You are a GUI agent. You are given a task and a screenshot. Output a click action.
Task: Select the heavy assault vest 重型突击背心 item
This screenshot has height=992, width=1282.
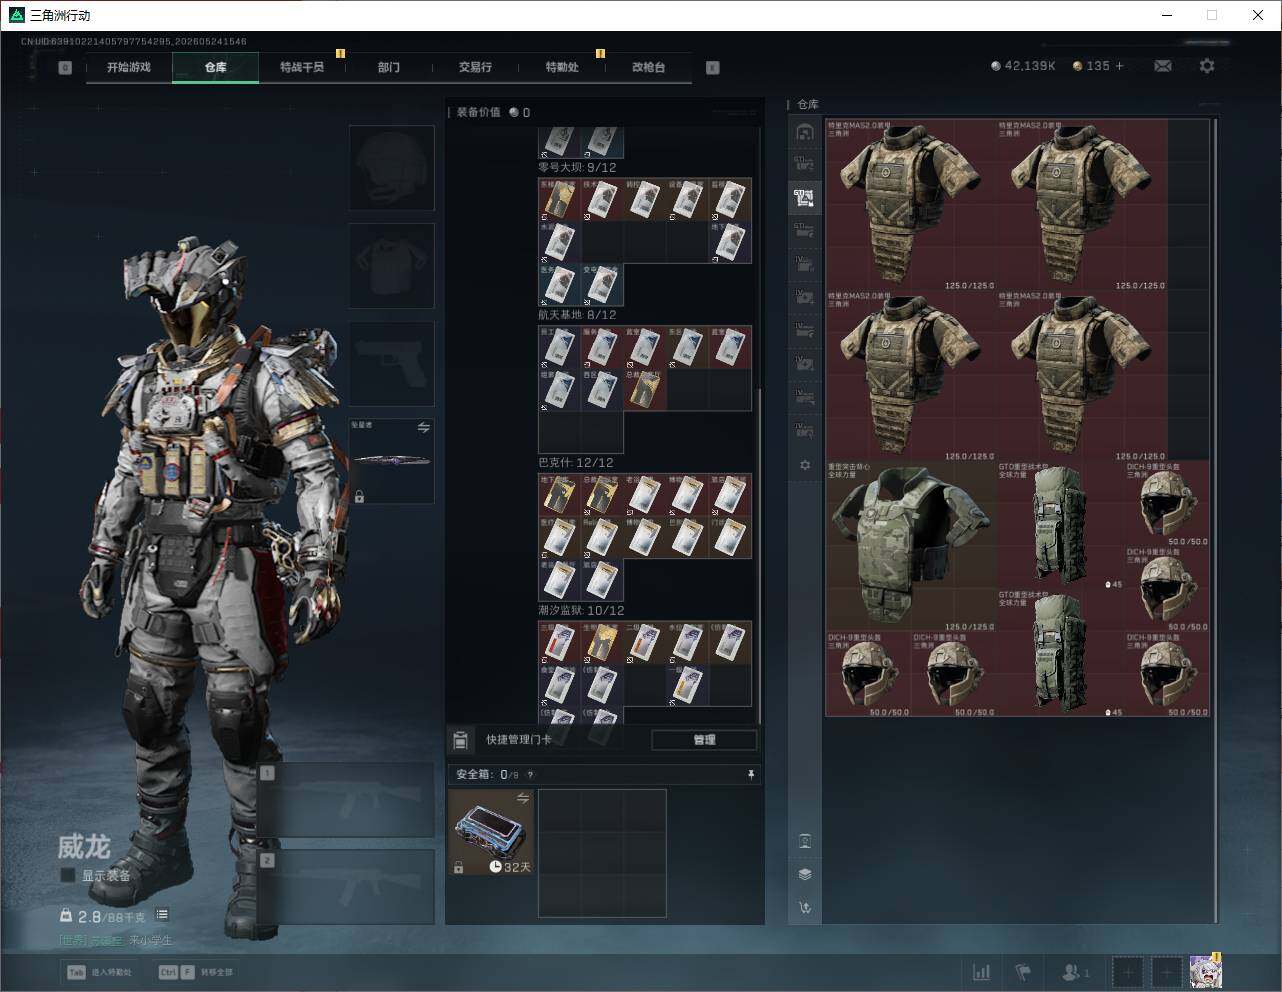[x=910, y=545]
